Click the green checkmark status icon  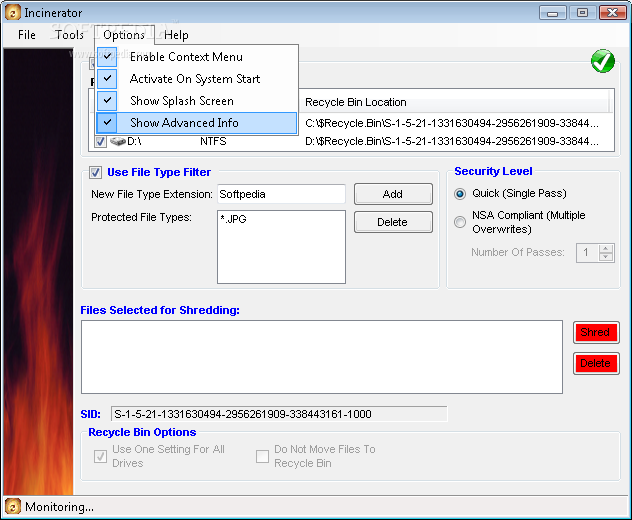[x=603, y=61]
